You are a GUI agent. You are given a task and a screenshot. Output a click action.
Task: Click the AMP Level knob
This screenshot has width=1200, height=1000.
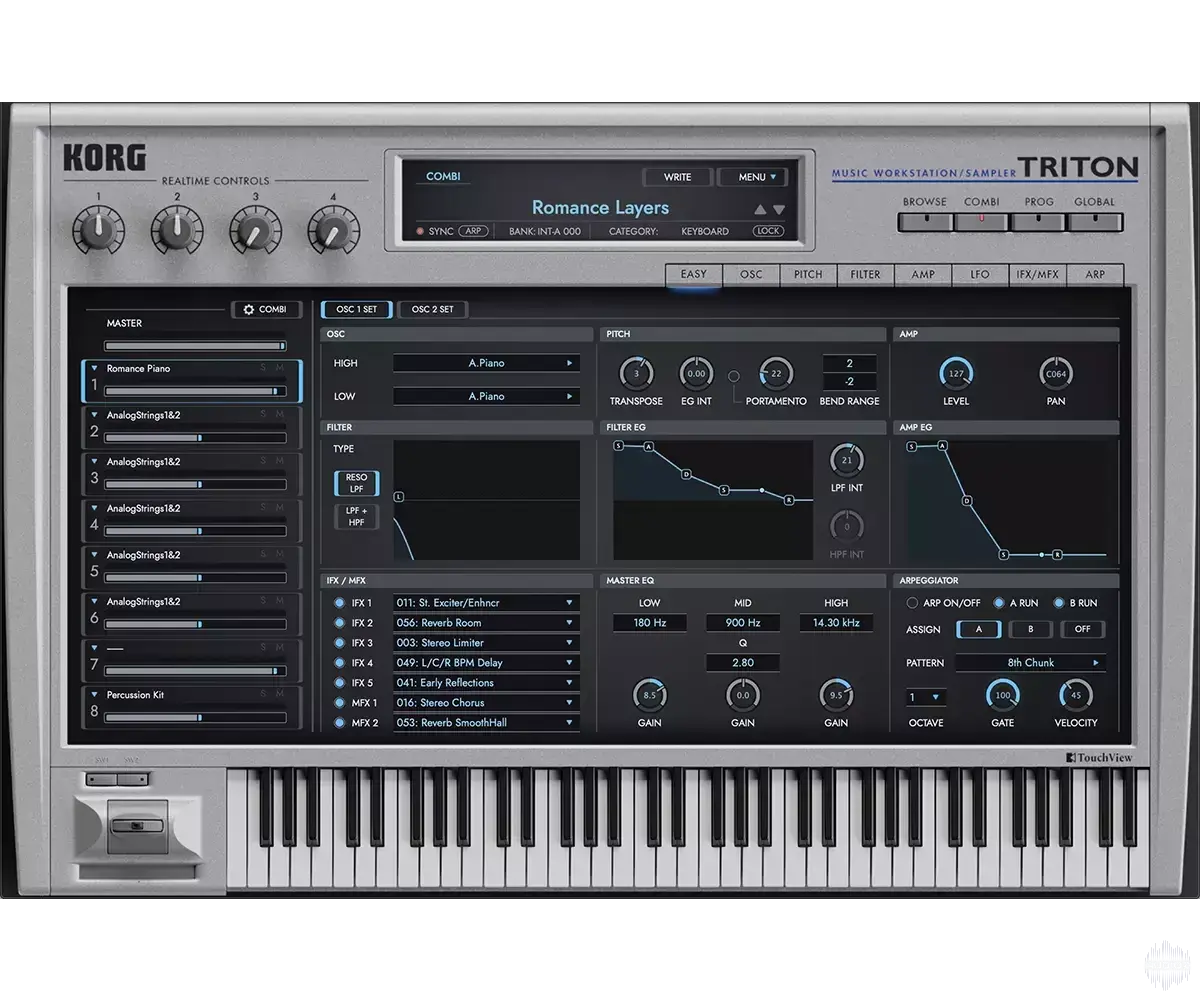[956, 374]
